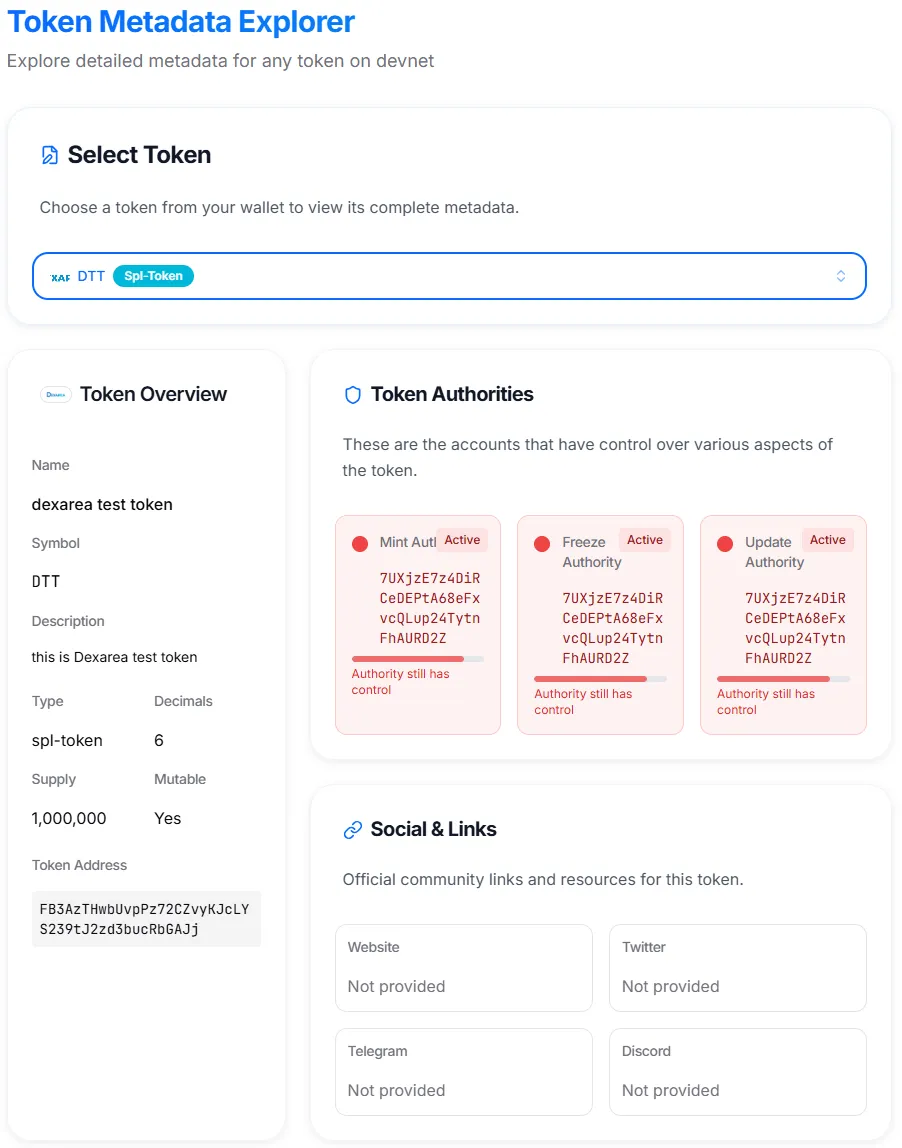The width and height of the screenshot is (902, 1148).
Task: Click the Freeze Authority progress bar
Action: pyautogui.click(x=600, y=679)
